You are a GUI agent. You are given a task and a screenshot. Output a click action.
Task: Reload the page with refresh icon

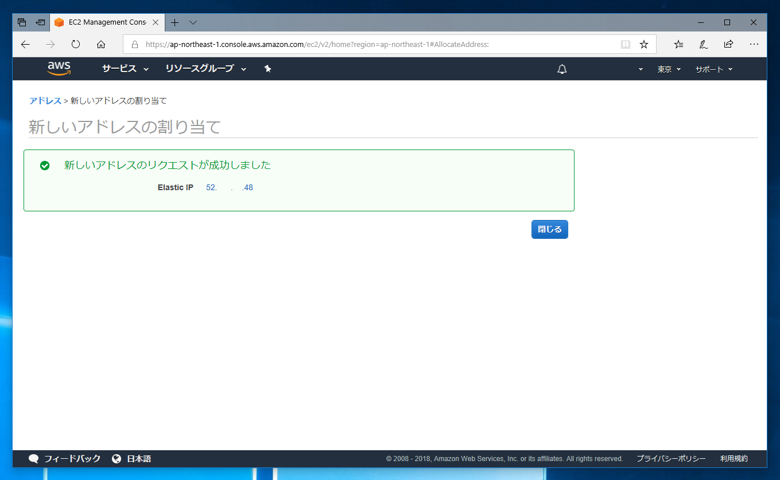pos(76,44)
